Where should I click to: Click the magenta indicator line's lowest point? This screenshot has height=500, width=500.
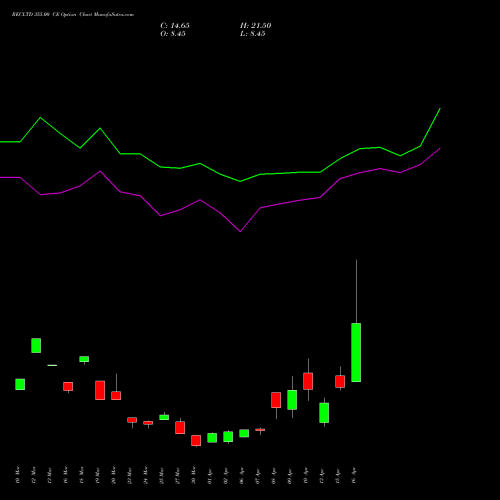240,231
